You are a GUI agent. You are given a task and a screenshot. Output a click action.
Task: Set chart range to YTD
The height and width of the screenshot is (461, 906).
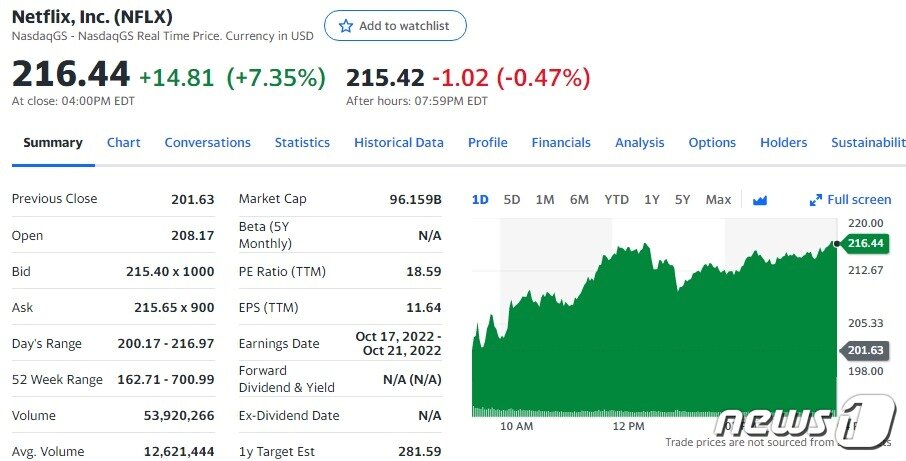[617, 200]
